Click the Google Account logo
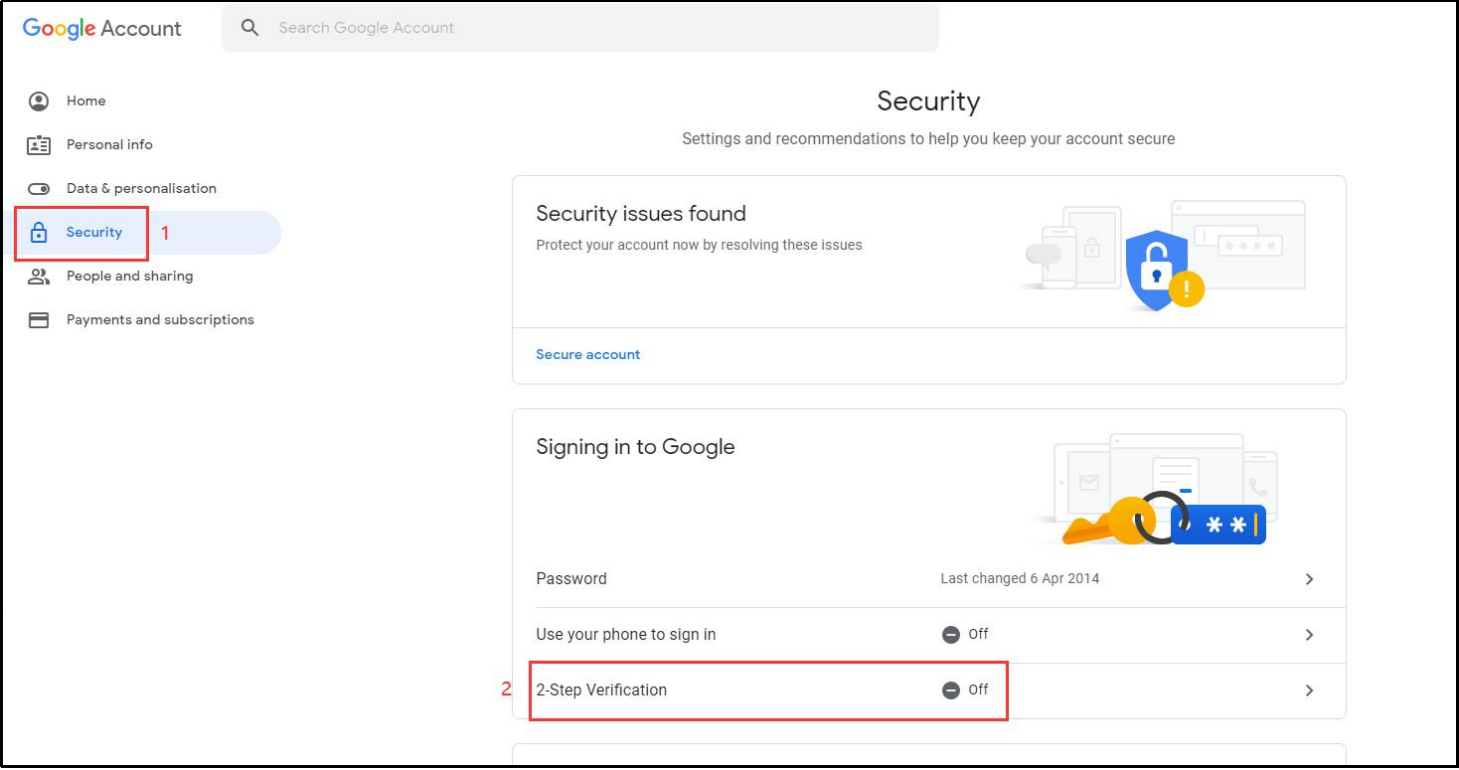 click(x=102, y=28)
